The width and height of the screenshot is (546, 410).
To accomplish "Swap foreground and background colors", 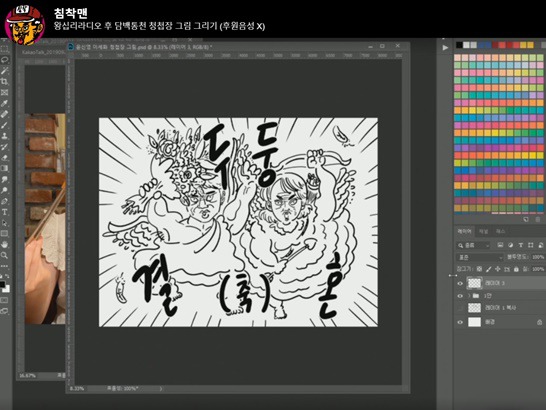I will tap(8, 276).
